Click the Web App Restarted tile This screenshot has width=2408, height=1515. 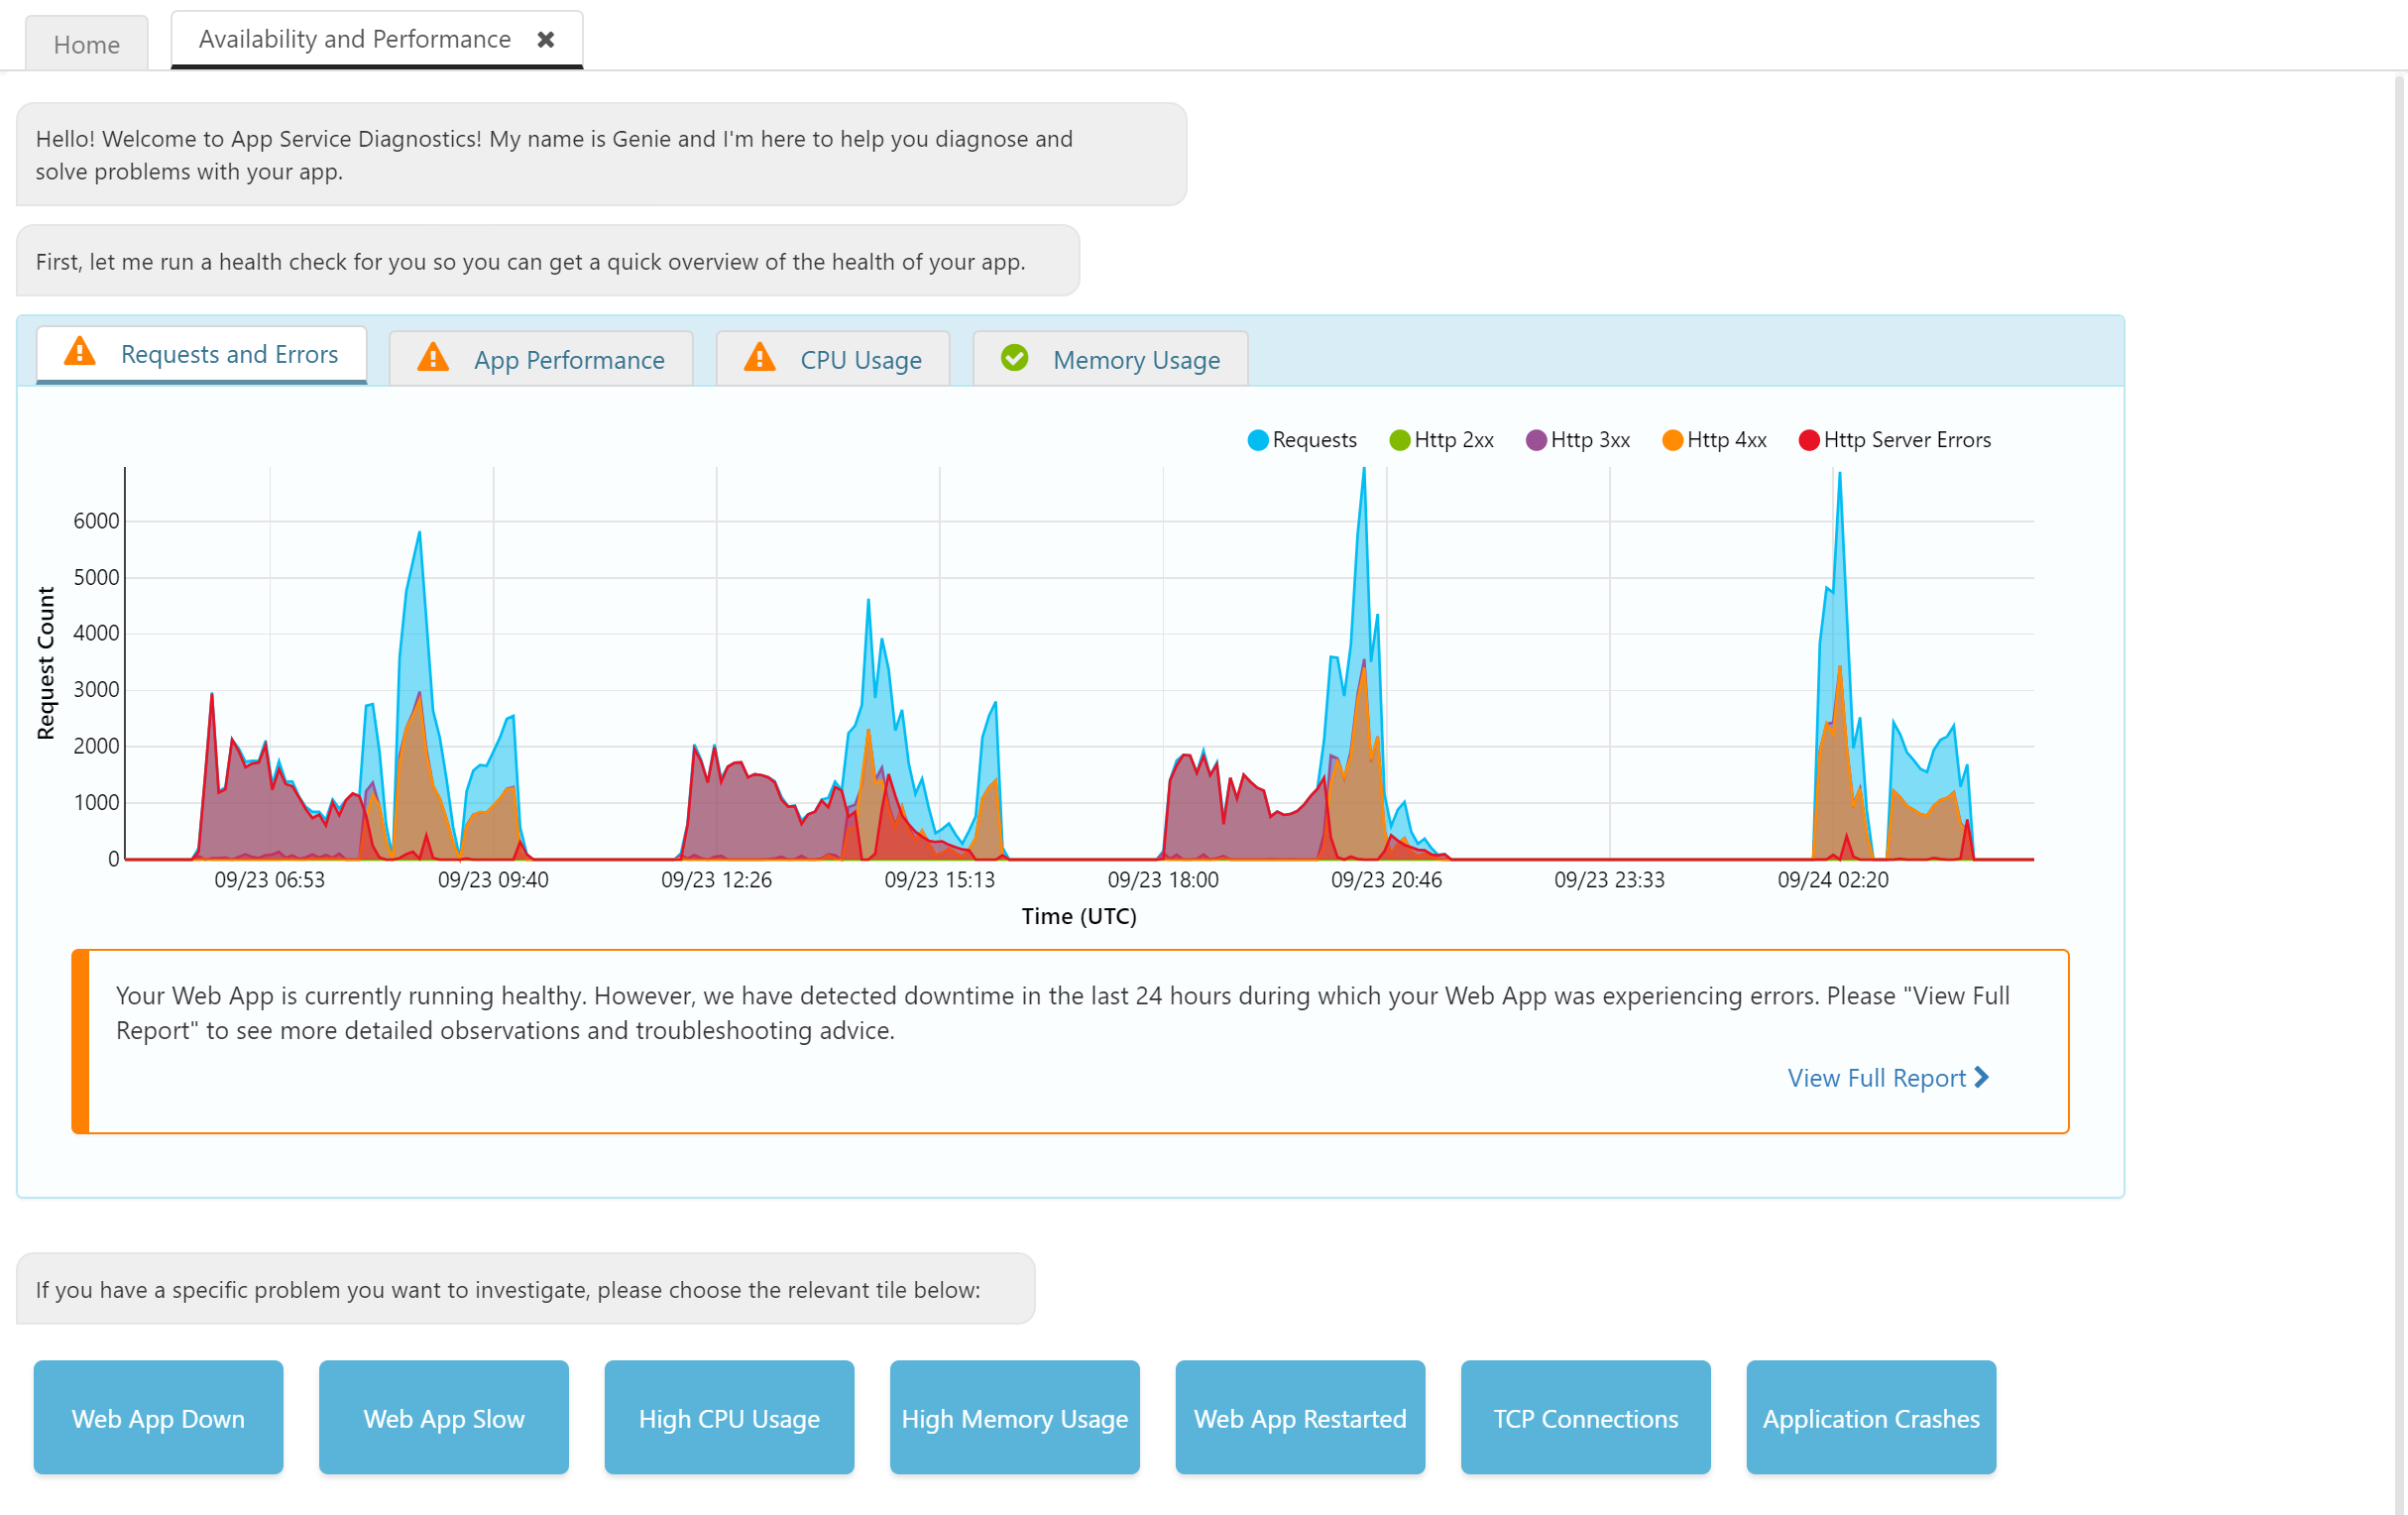coord(1299,1417)
